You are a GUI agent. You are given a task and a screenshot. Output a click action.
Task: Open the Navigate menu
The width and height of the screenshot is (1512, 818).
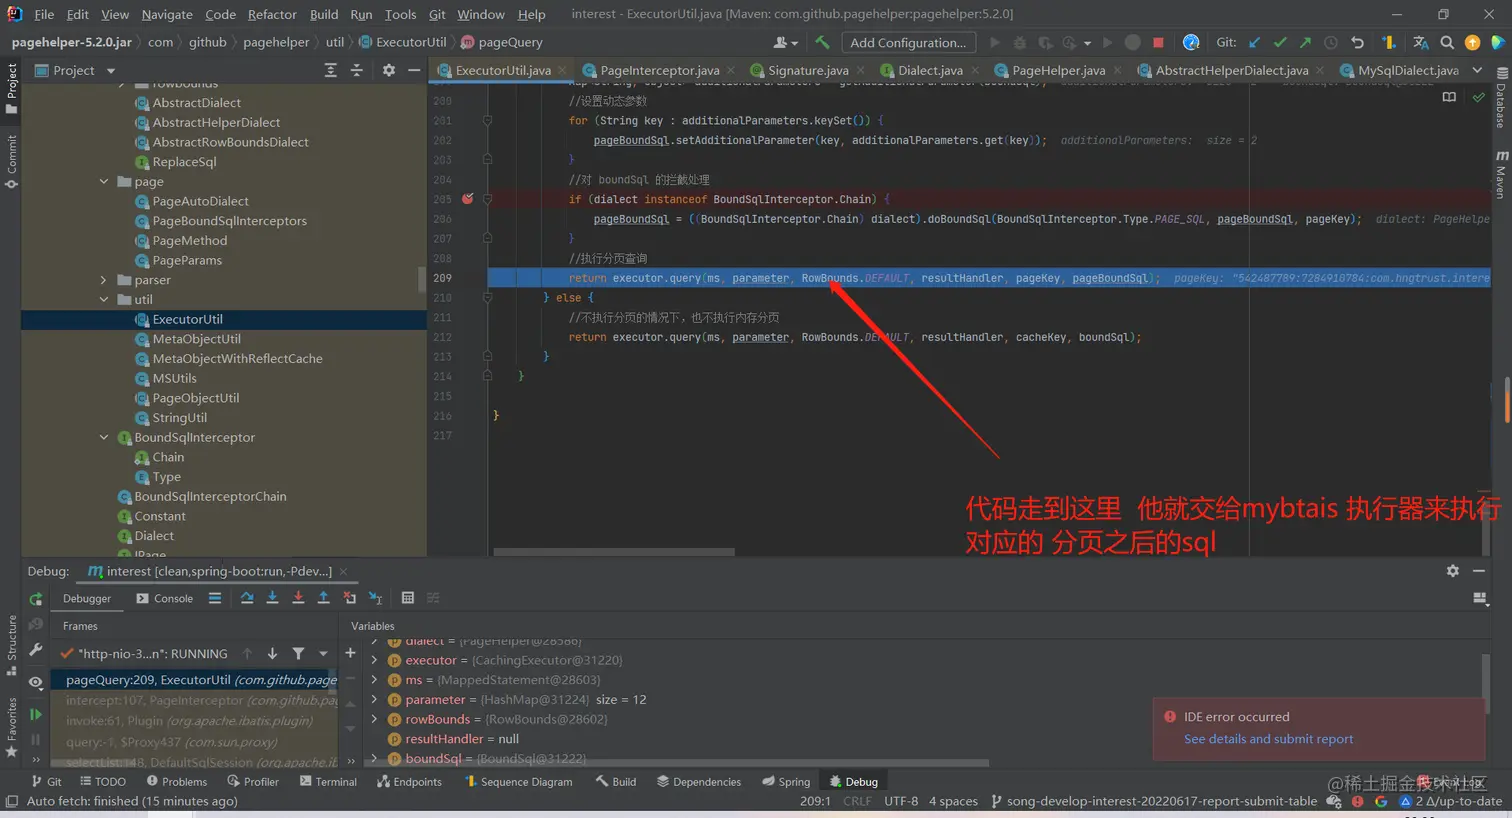click(167, 14)
